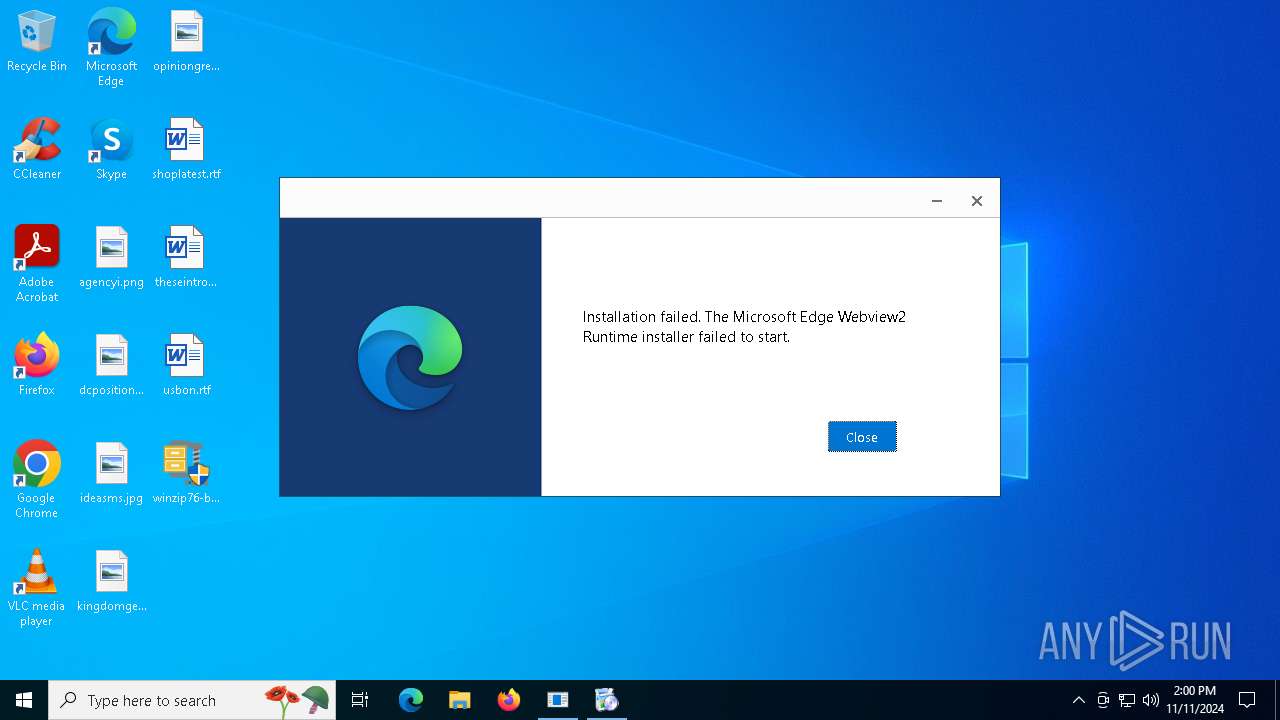Open the volume control tray icon
Viewport: 1280px width, 720px height.
tap(1151, 700)
